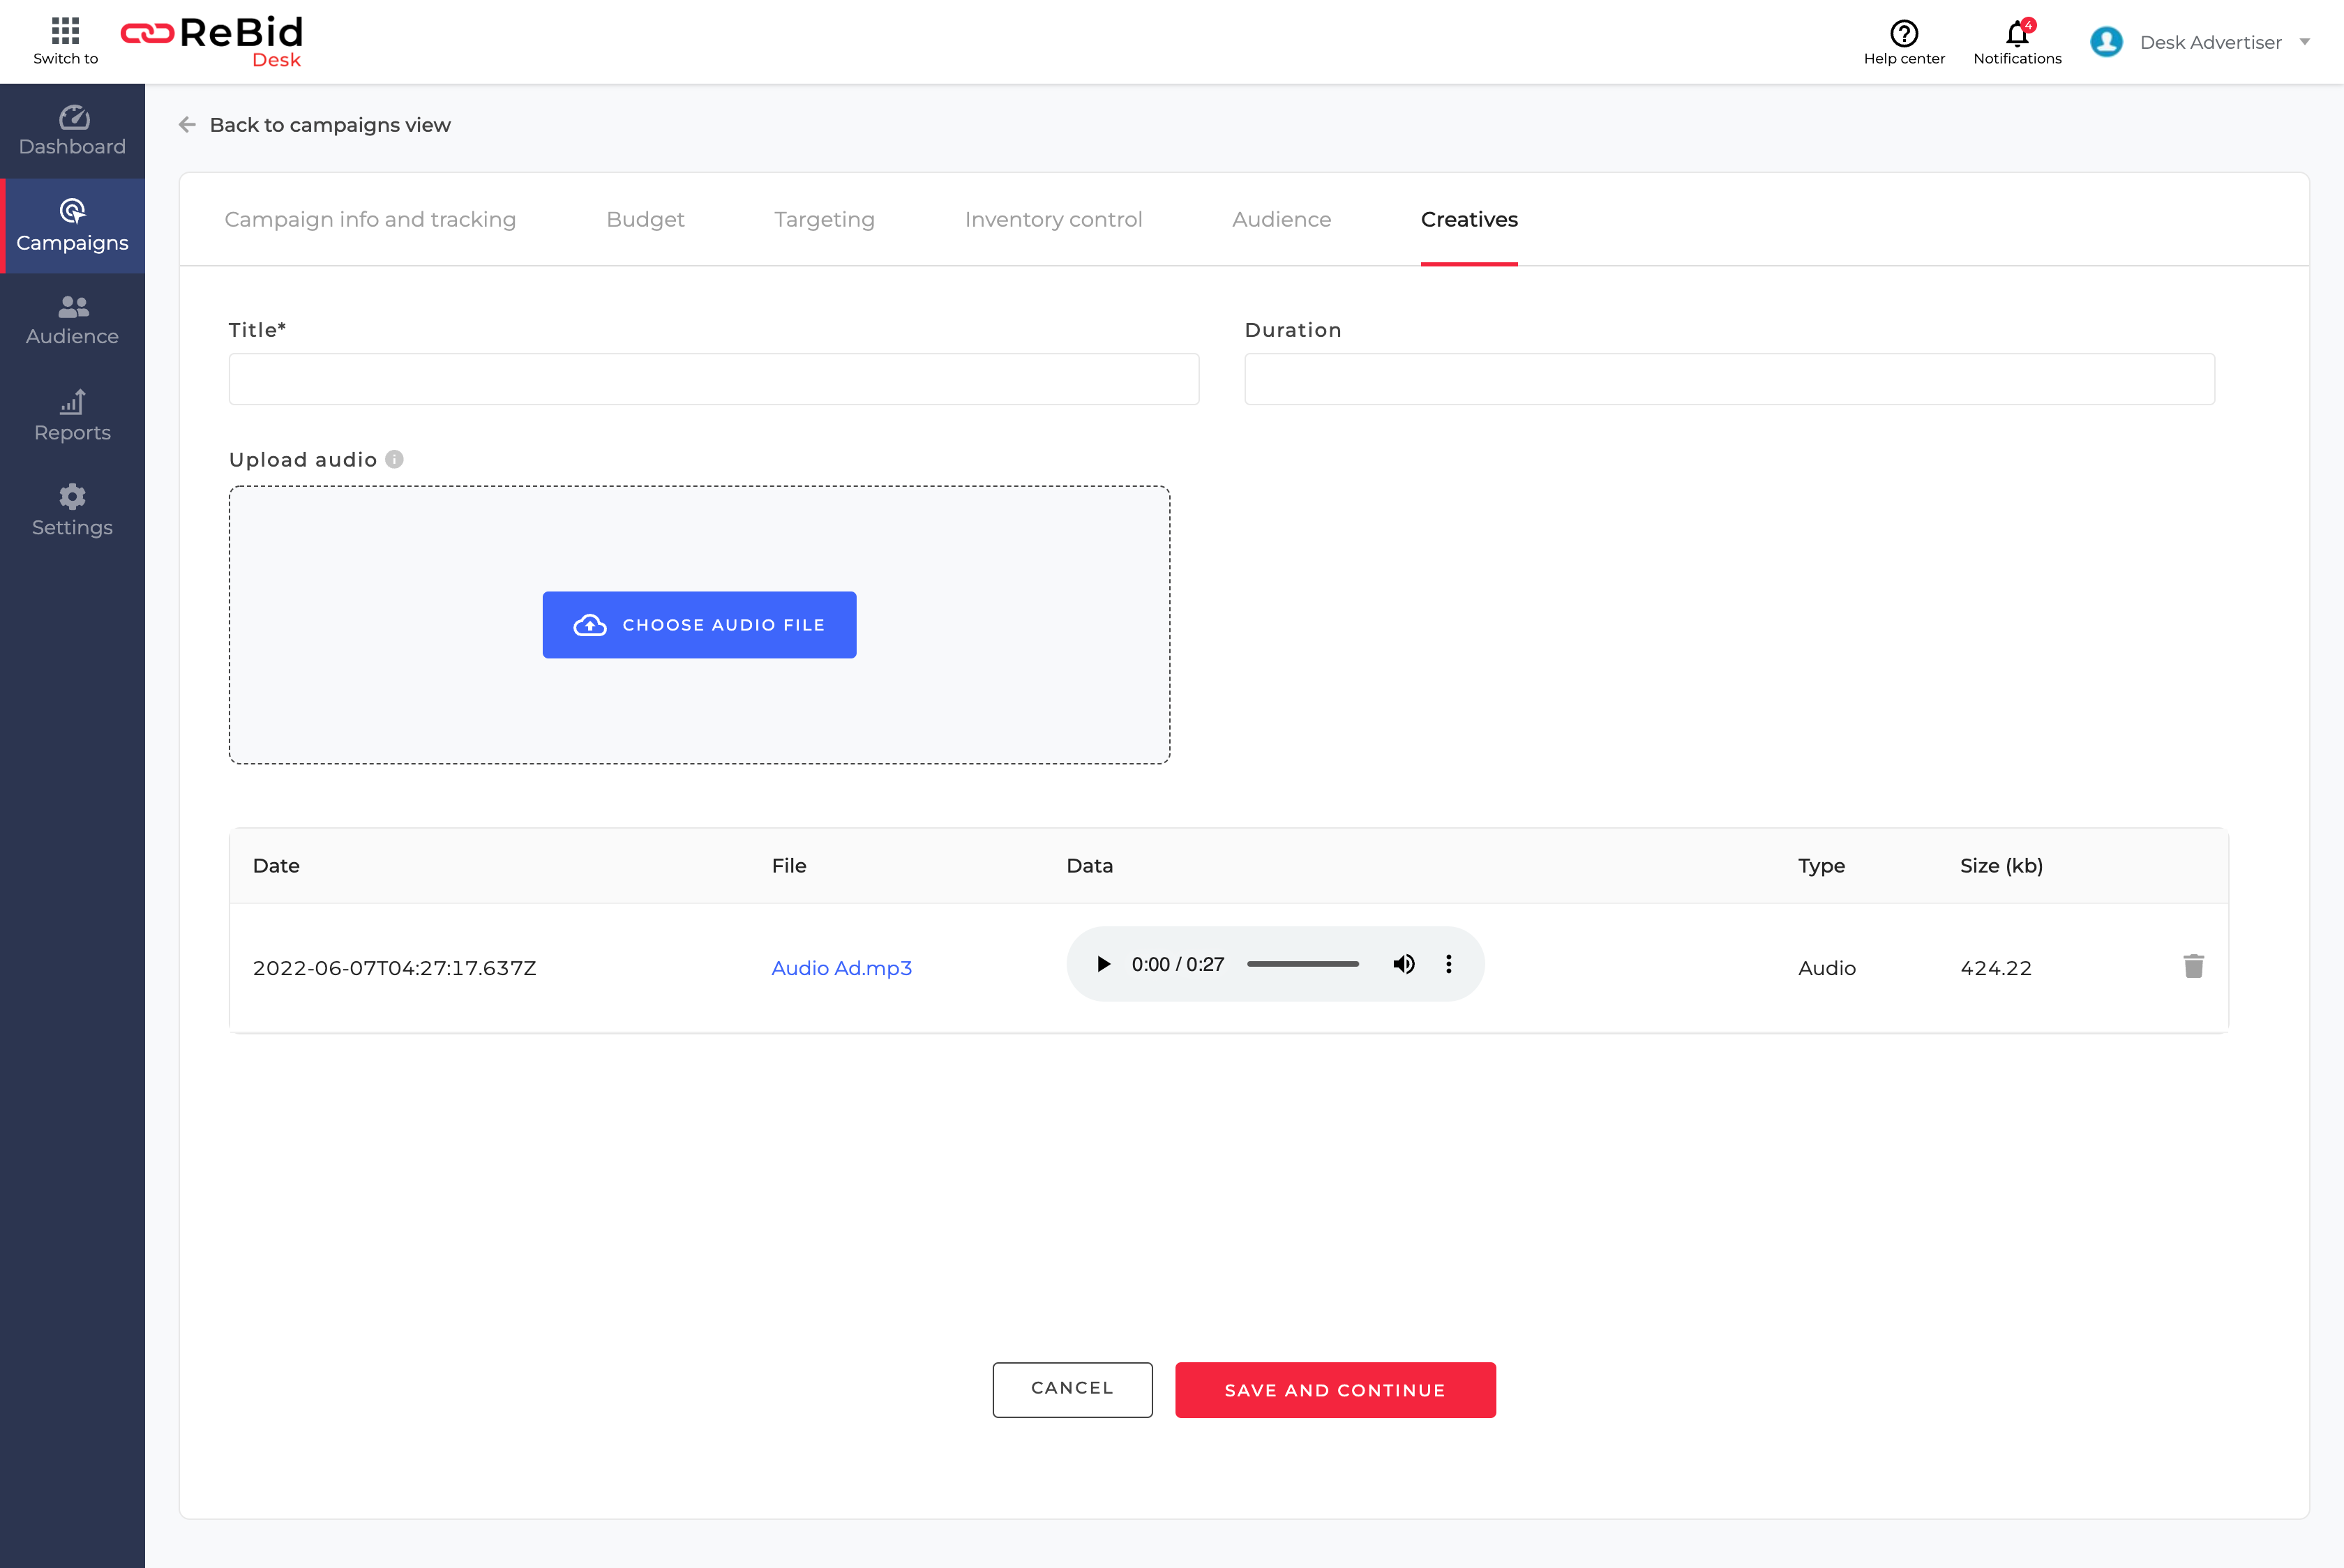Open the Audio Ad.mp3 file link

841,968
